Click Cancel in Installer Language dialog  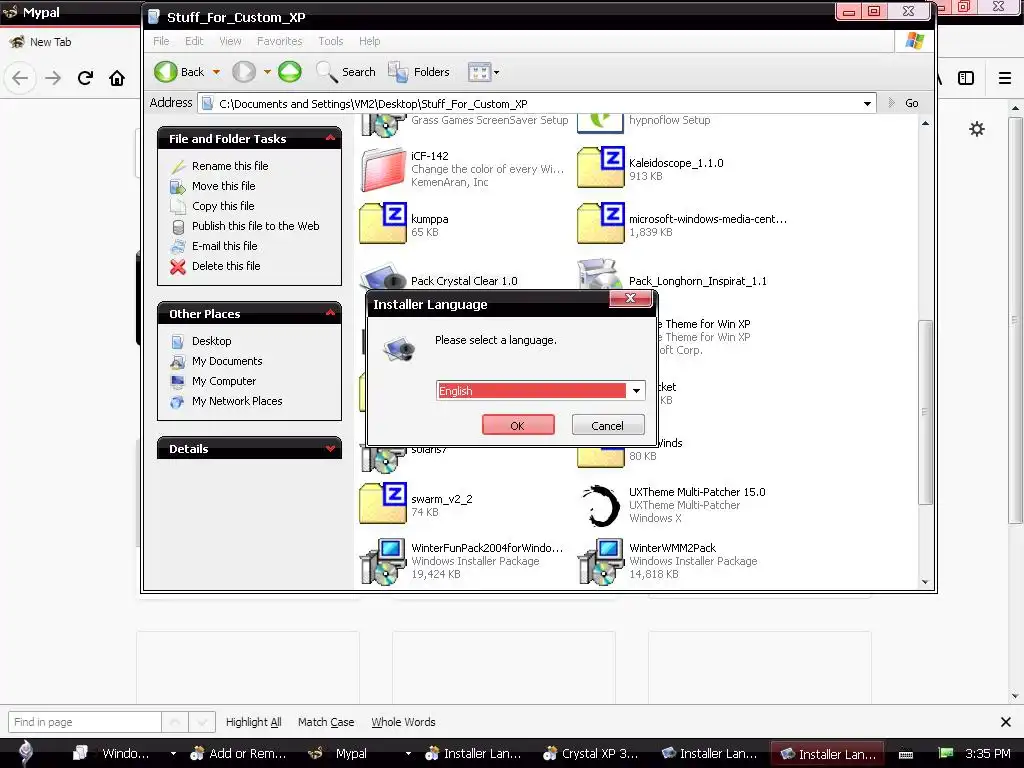point(607,425)
